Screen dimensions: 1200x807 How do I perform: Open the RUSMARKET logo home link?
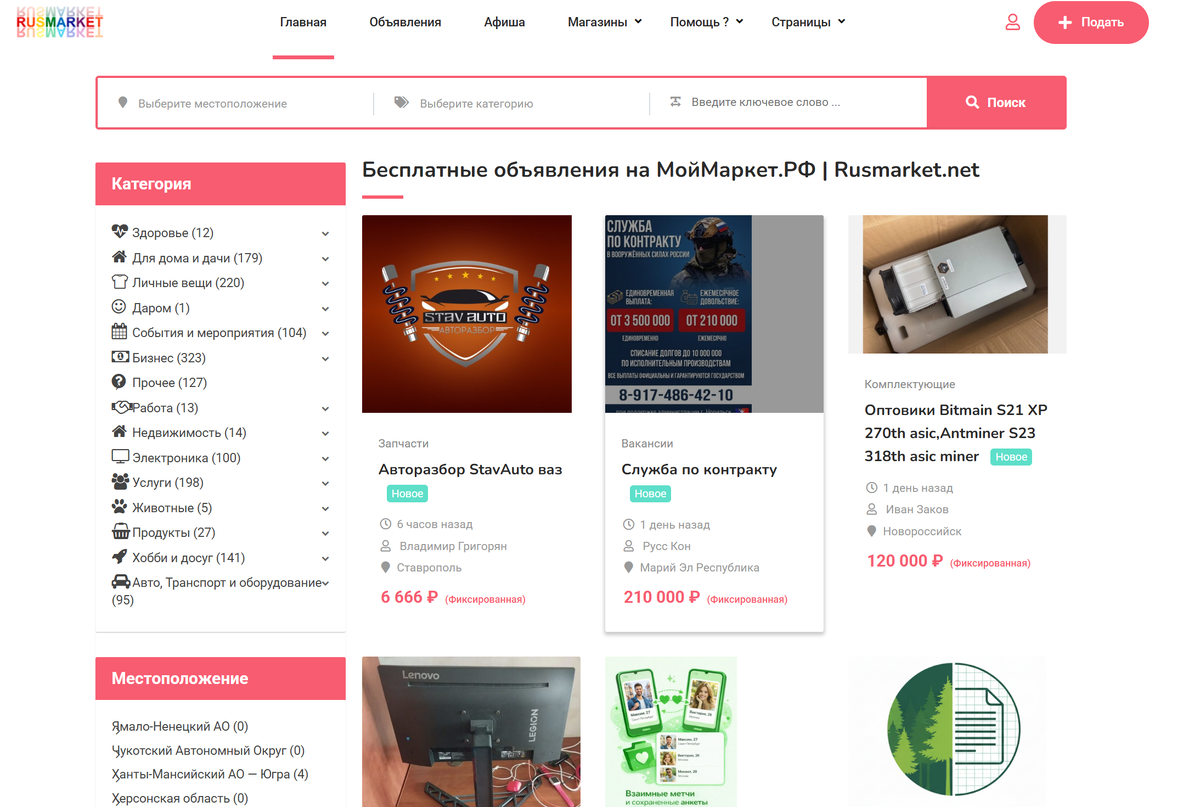[60, 22]
